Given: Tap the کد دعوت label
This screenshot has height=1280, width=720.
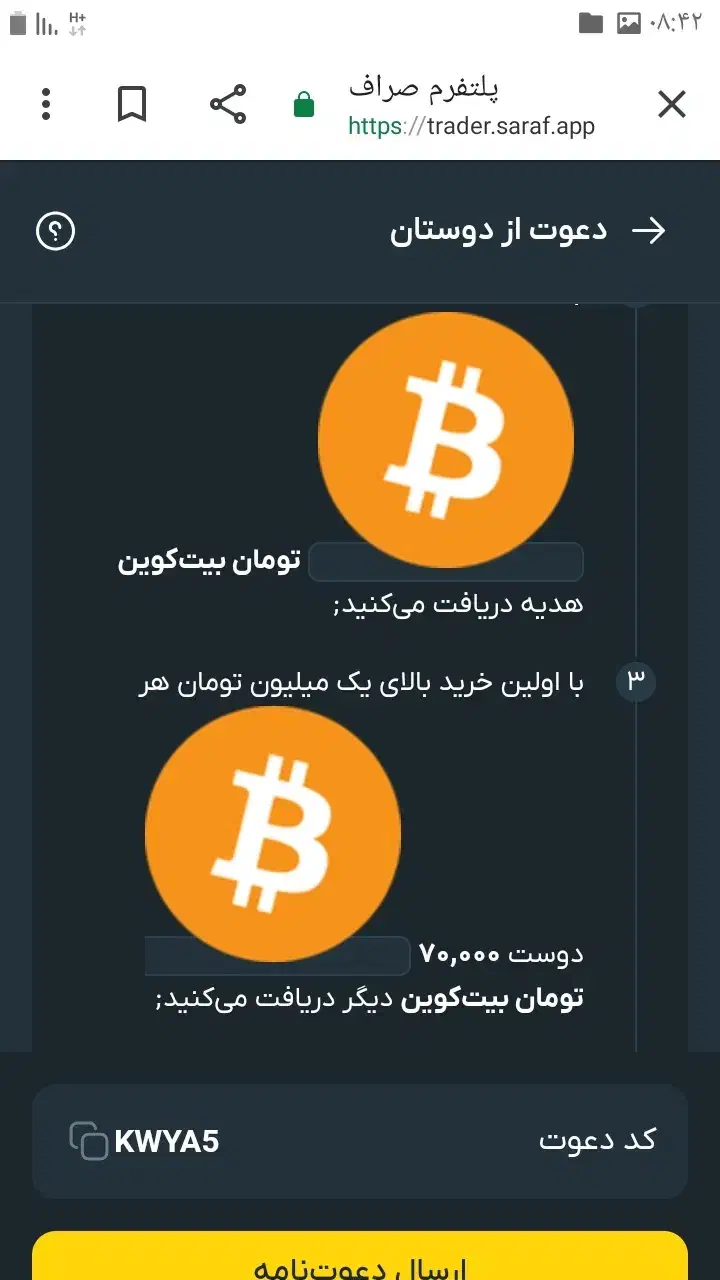Looking at the screenshot, I should [x=597, y=1141].
